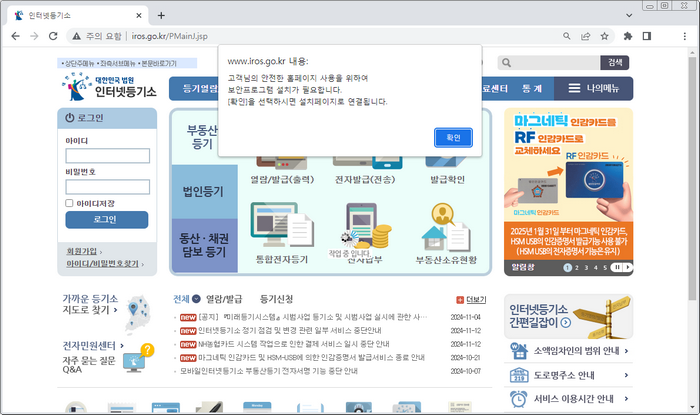Check the 아이디저장 checkbox
This screenshot has width=700, height=415.
click(x=69, y=203)
